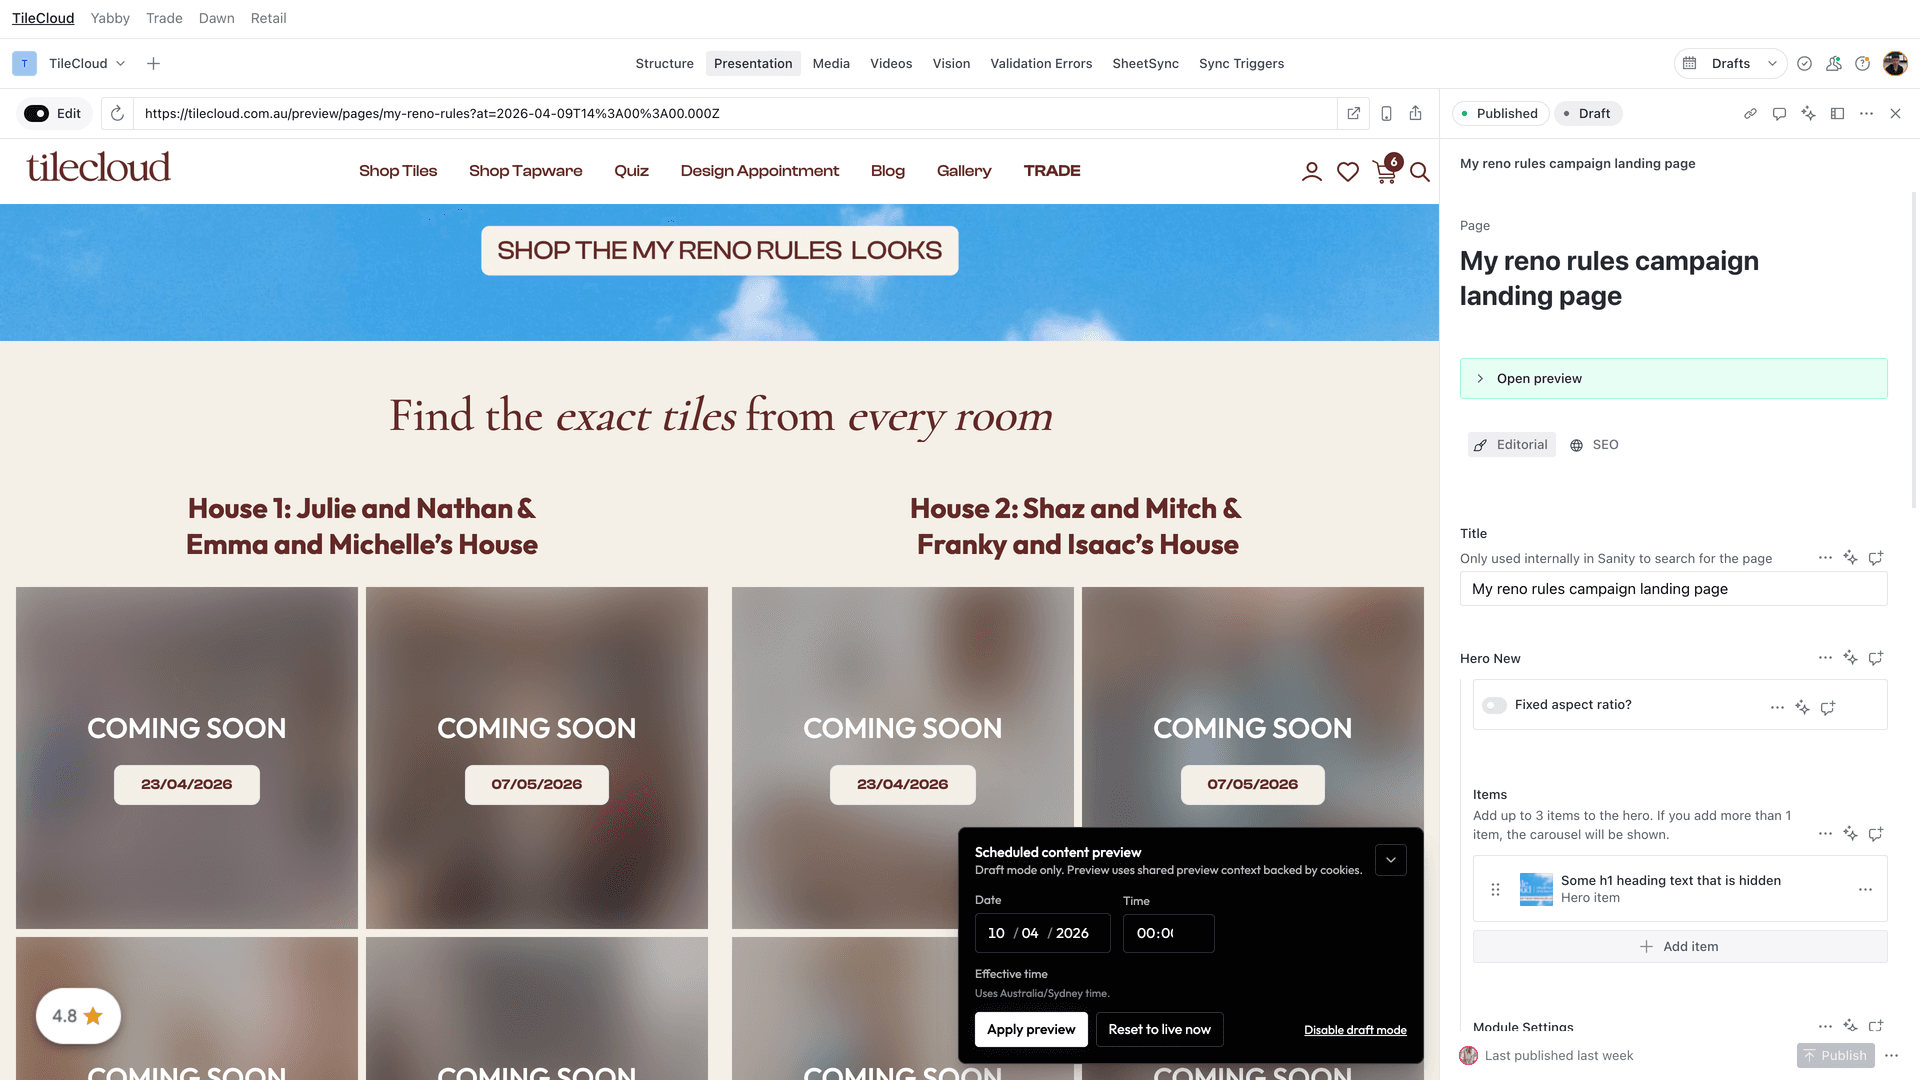Image resolution: width=1920 pixels, height=1080 pixels.
Task: Open the TRADE site link
Action: (1052, 171)
